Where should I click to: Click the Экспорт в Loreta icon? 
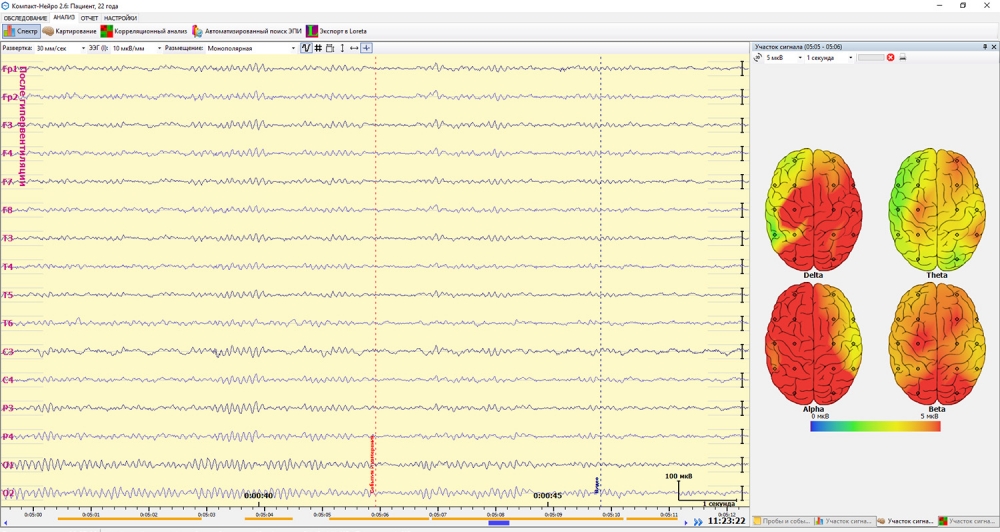336,31
